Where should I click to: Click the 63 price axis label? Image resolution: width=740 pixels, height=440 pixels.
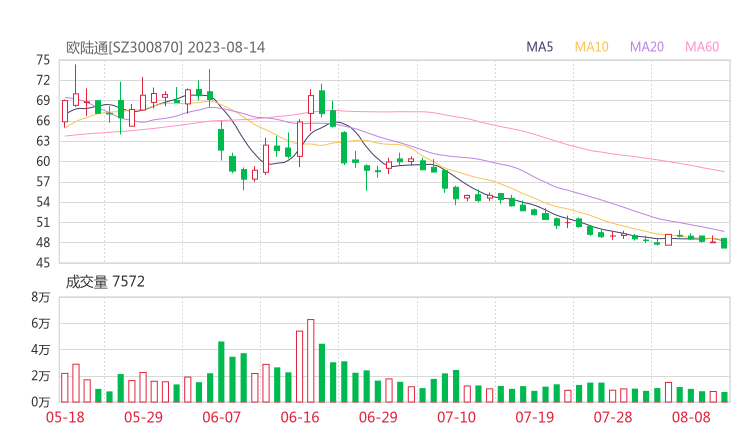click(x=43, y=141)
